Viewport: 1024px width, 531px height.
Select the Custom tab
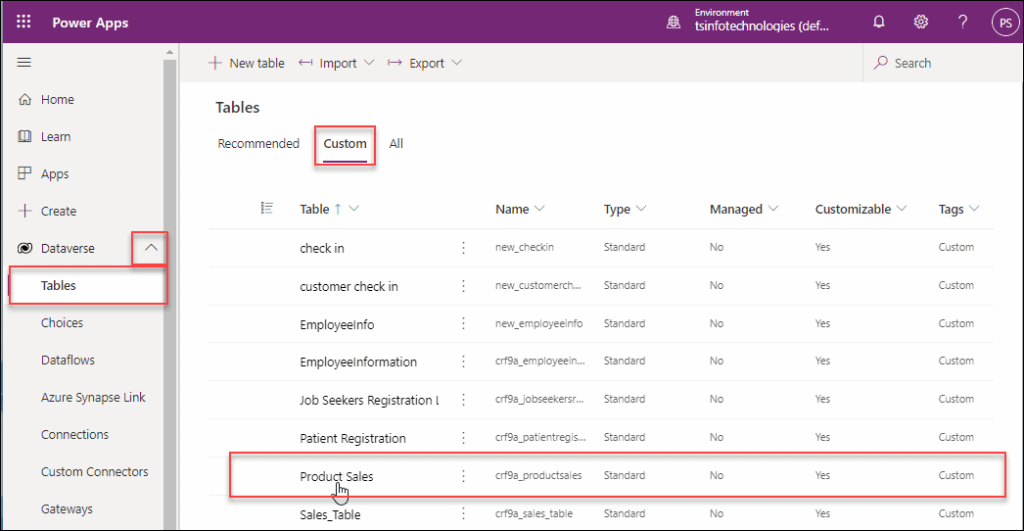coord(345,144)
